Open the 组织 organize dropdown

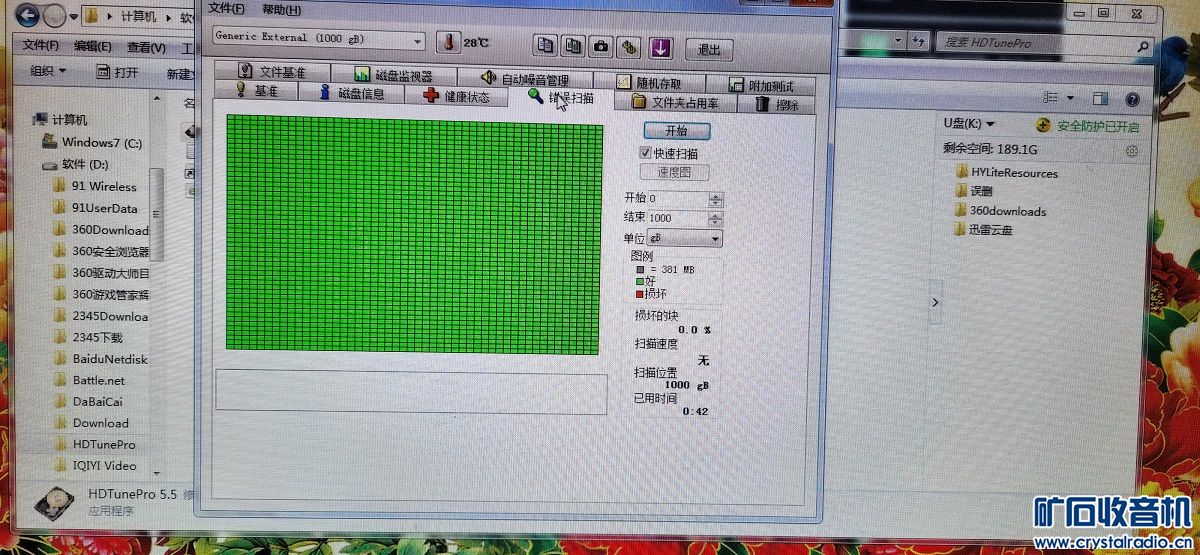point(49,71)
